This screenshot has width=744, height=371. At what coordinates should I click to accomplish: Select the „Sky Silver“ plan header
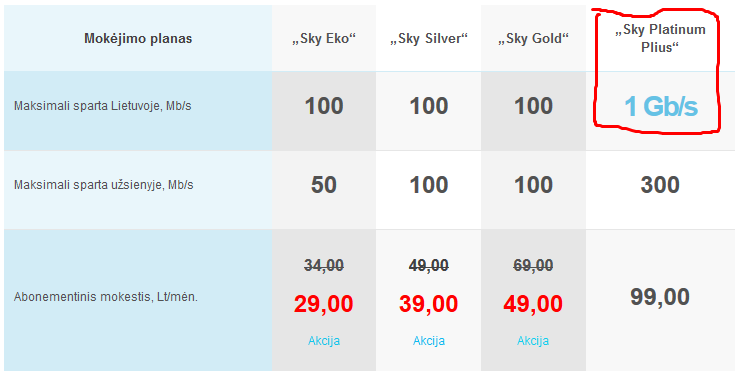428,39
